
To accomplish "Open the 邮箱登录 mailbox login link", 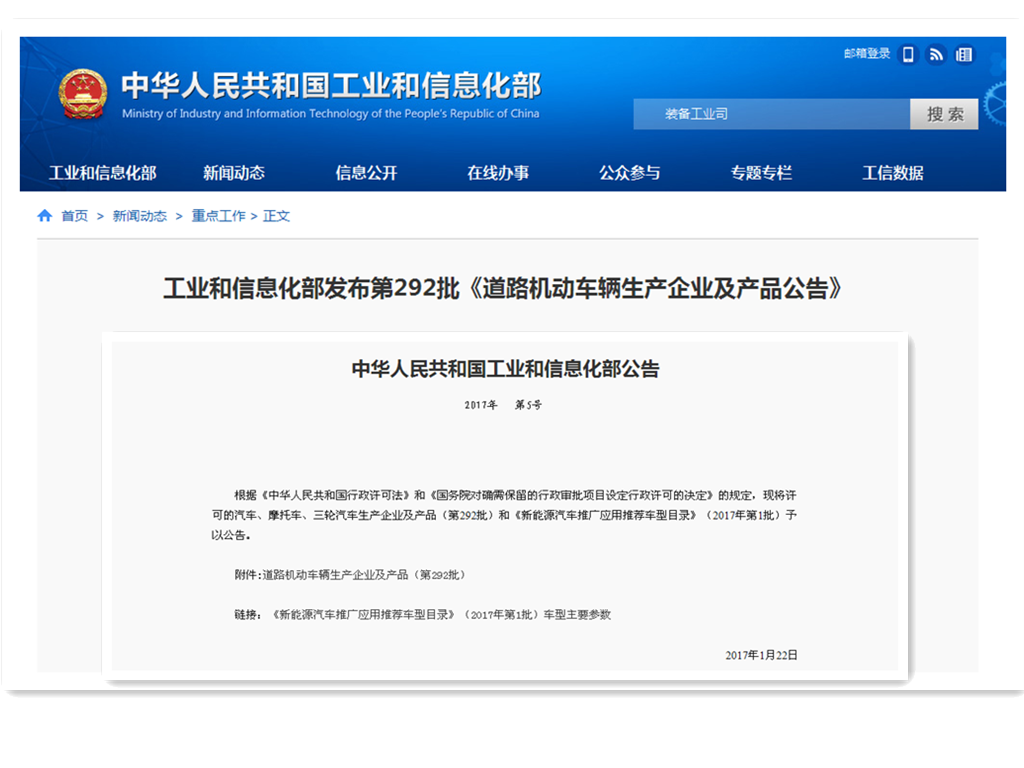I will 867,54.
